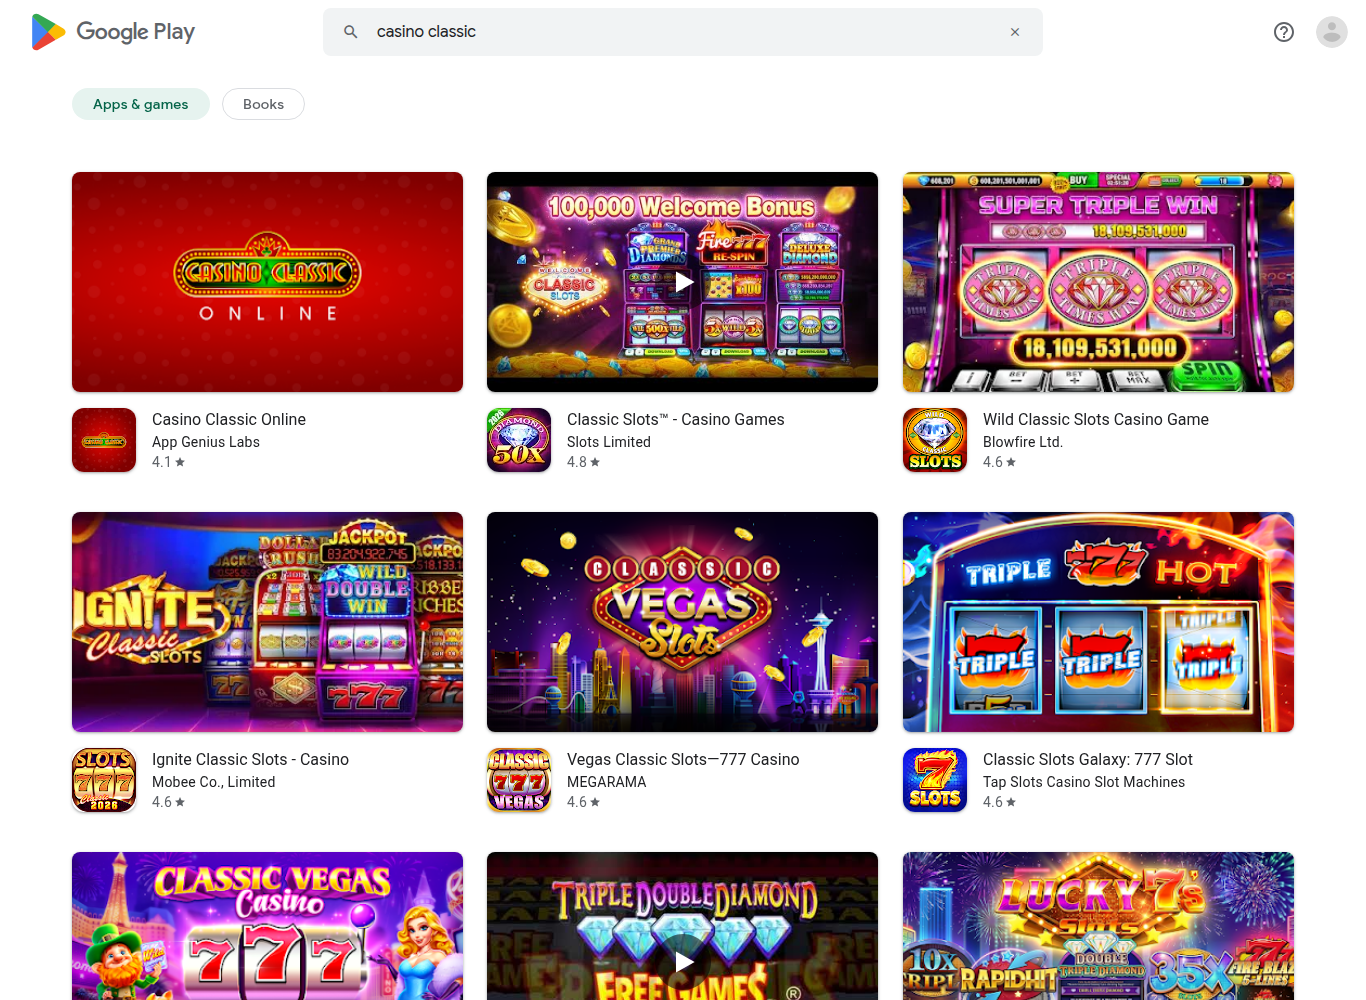Open Wild Classic Slots app icon
This screenshot has width=1366, height=1000.
pos(935,440)
